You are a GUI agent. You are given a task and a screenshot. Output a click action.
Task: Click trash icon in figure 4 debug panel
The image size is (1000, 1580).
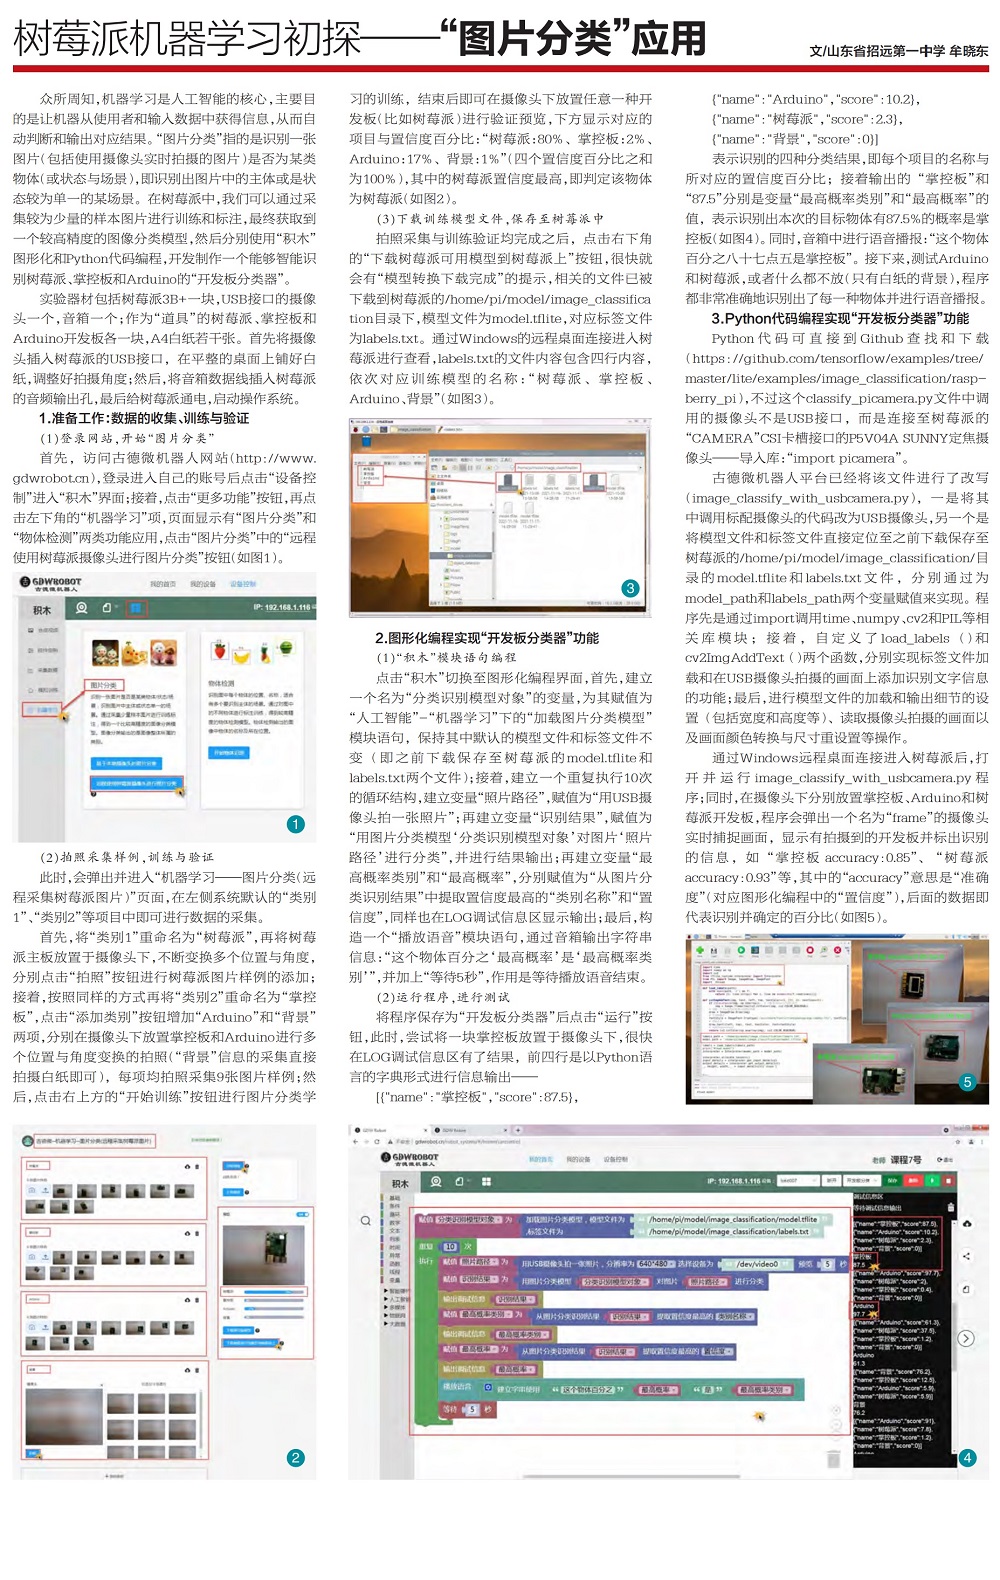[950, 1207]
